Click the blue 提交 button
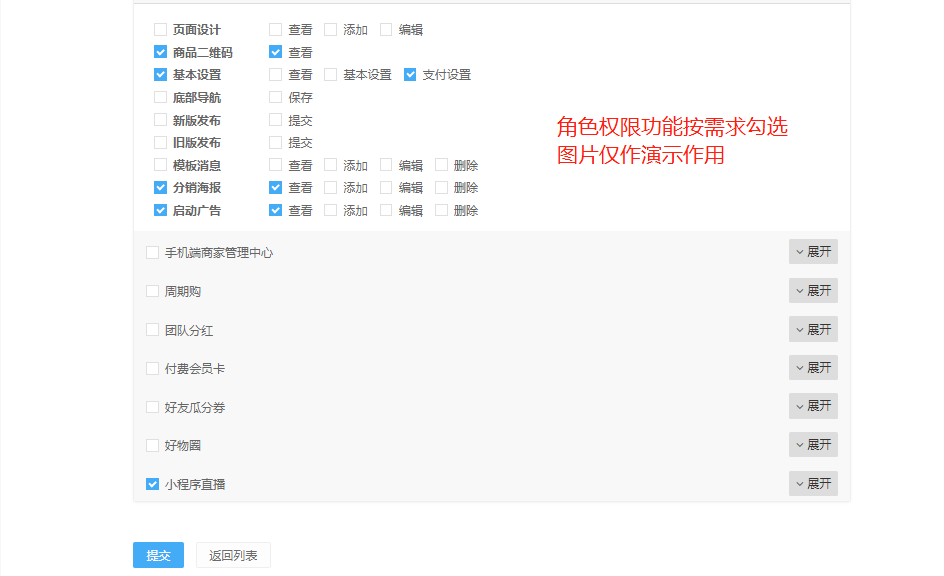944x576 pixels. coord(158,555)
